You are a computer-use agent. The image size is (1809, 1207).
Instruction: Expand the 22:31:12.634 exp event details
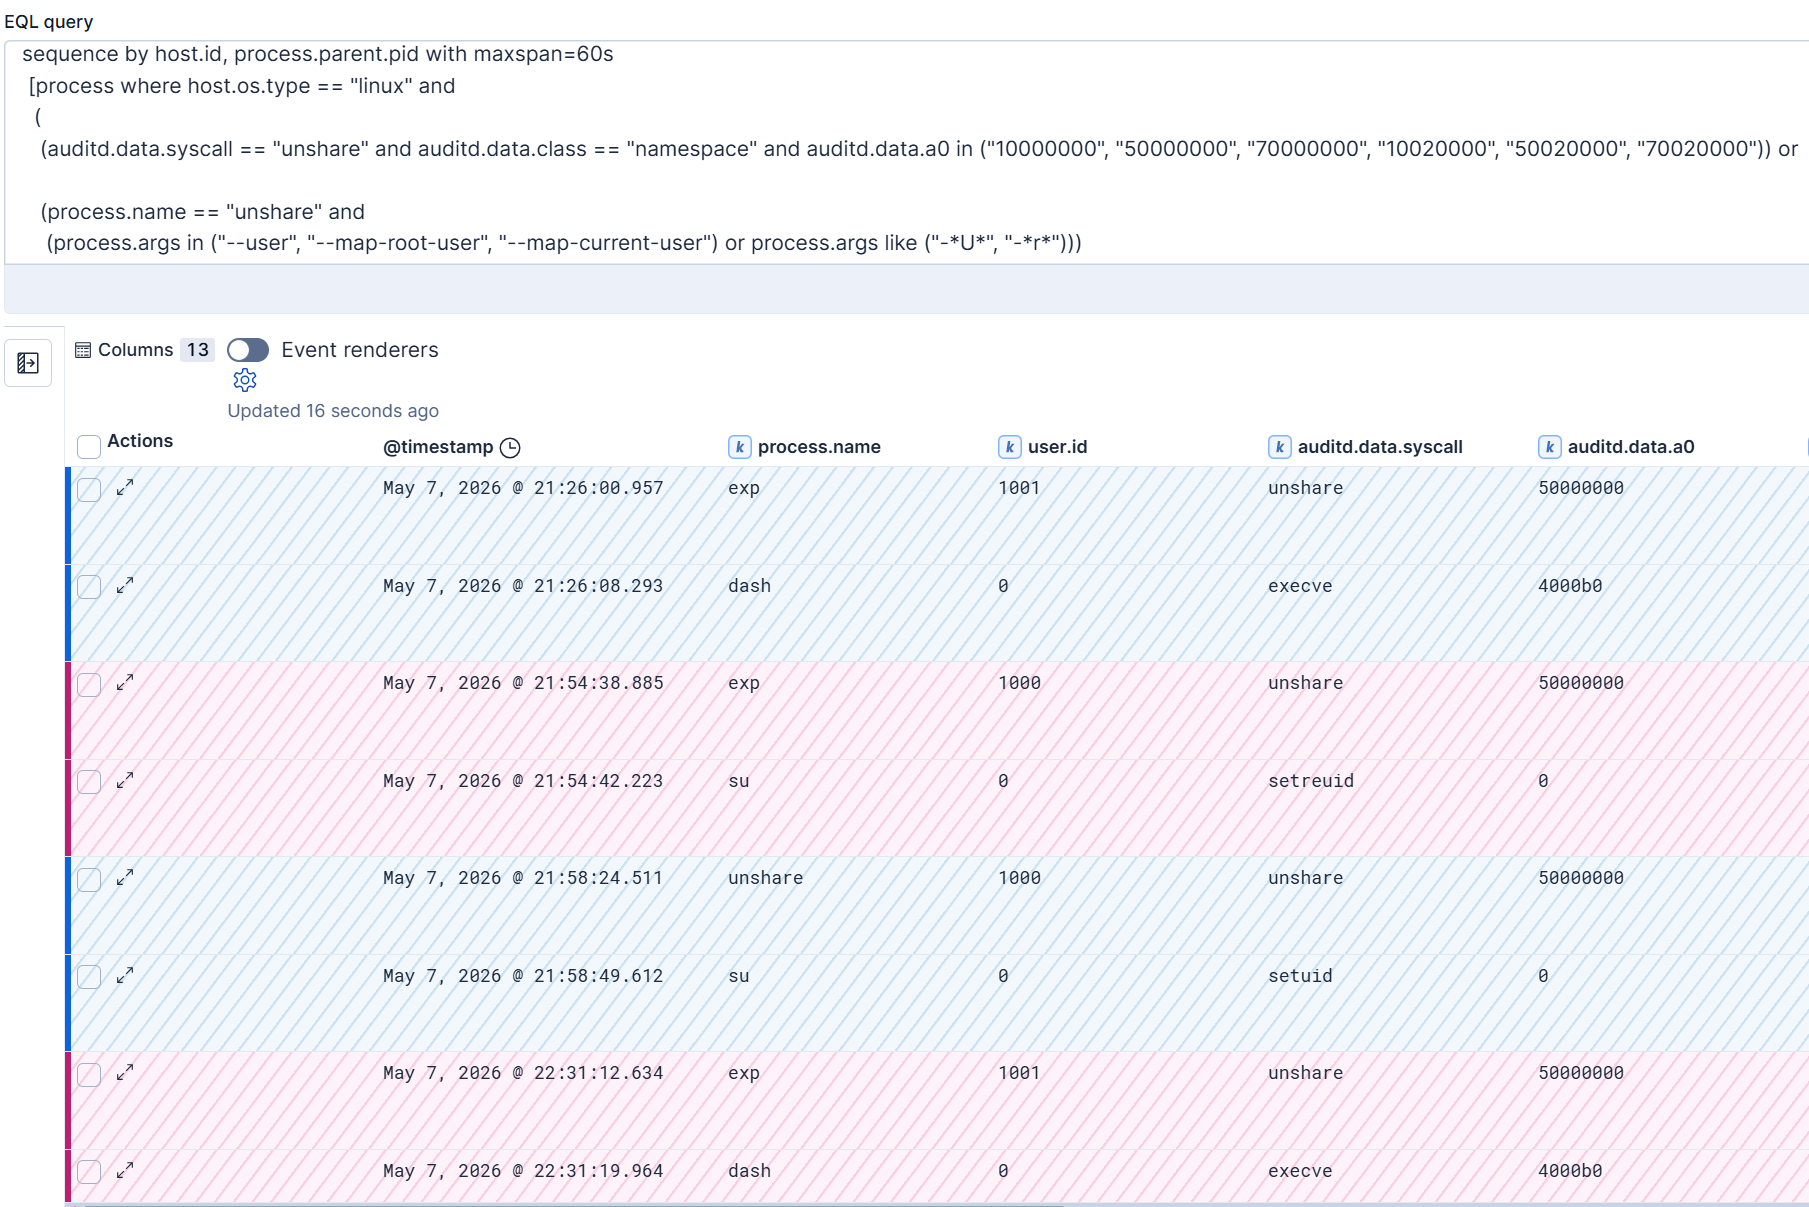(x=125, y=1073)
